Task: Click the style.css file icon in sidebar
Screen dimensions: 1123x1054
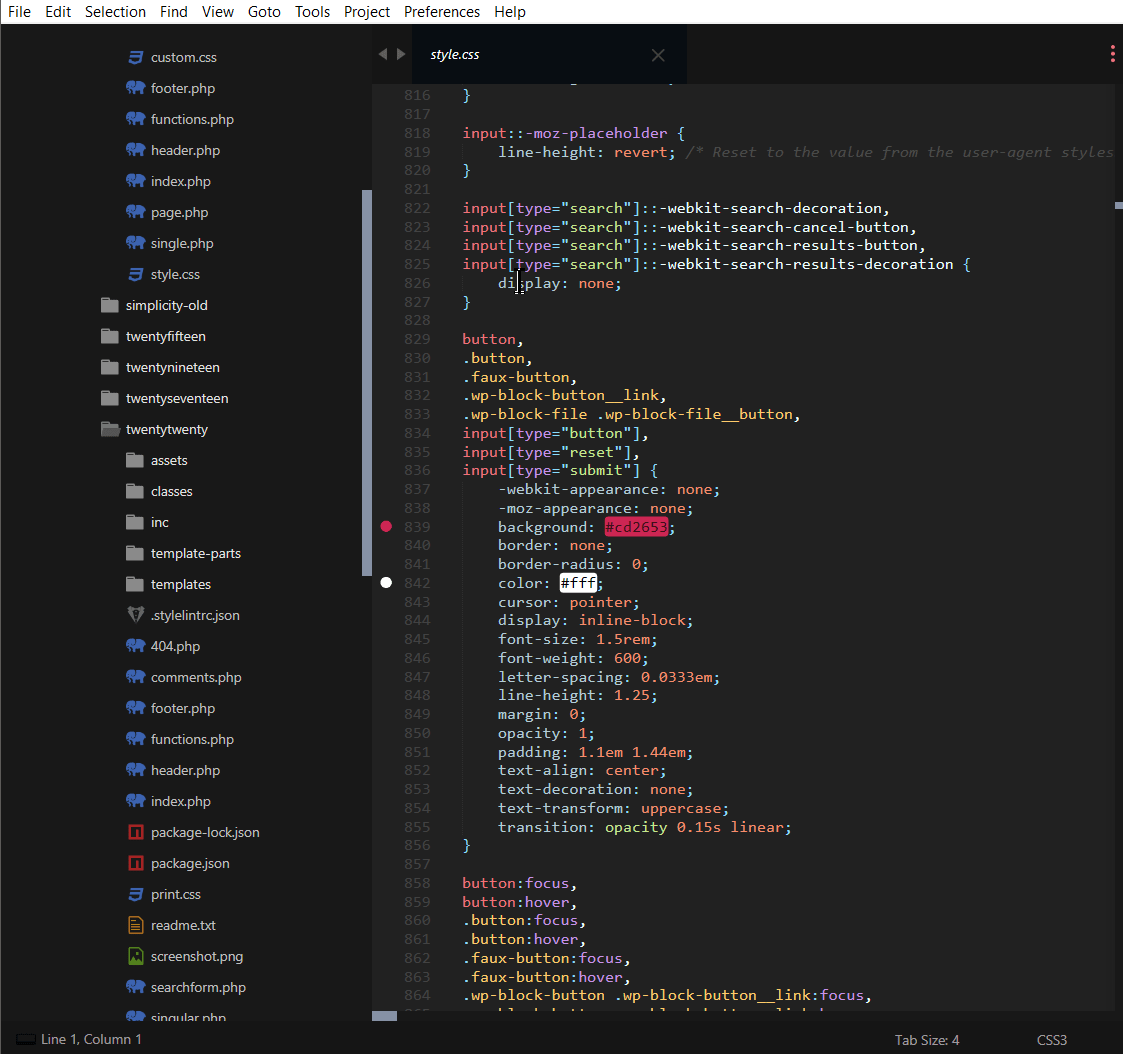Action: coord(135,273)
